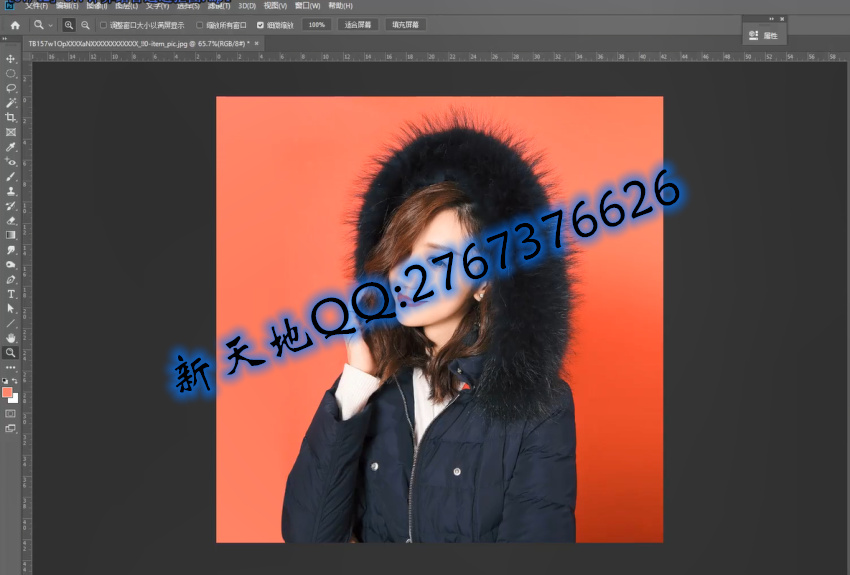Select the Smudge tool

(x=10, y=250)
